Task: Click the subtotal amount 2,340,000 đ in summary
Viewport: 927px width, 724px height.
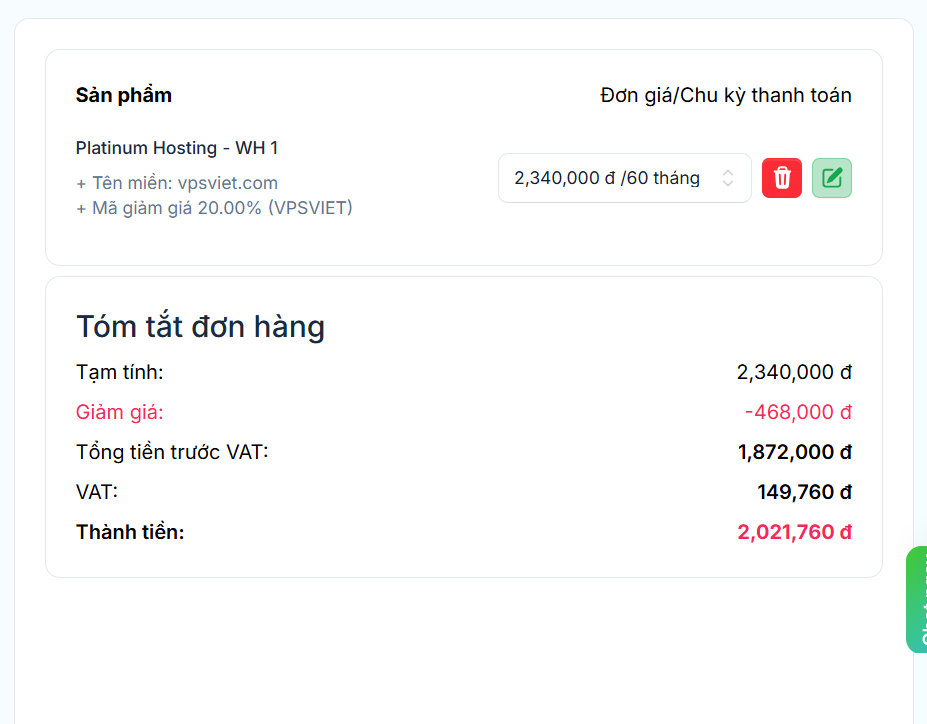Action: pos(794,372)
